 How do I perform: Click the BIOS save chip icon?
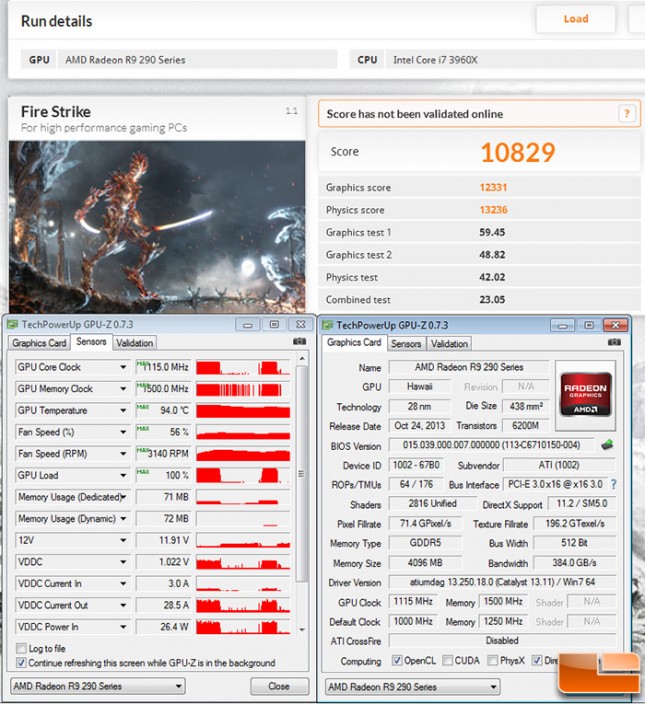tap(607, 445)
